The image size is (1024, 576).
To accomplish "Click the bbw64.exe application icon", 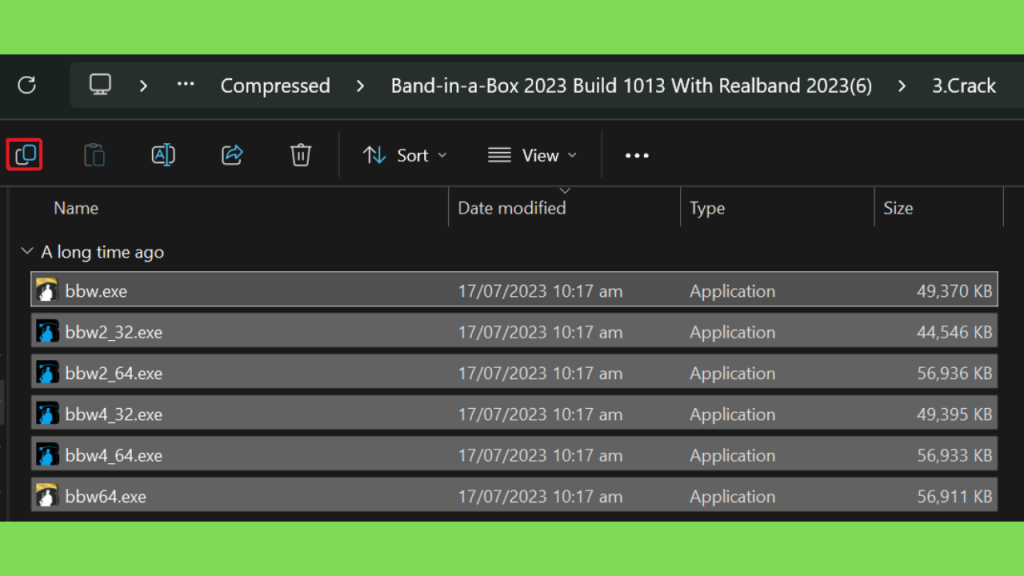I will (x=46, y=496).
